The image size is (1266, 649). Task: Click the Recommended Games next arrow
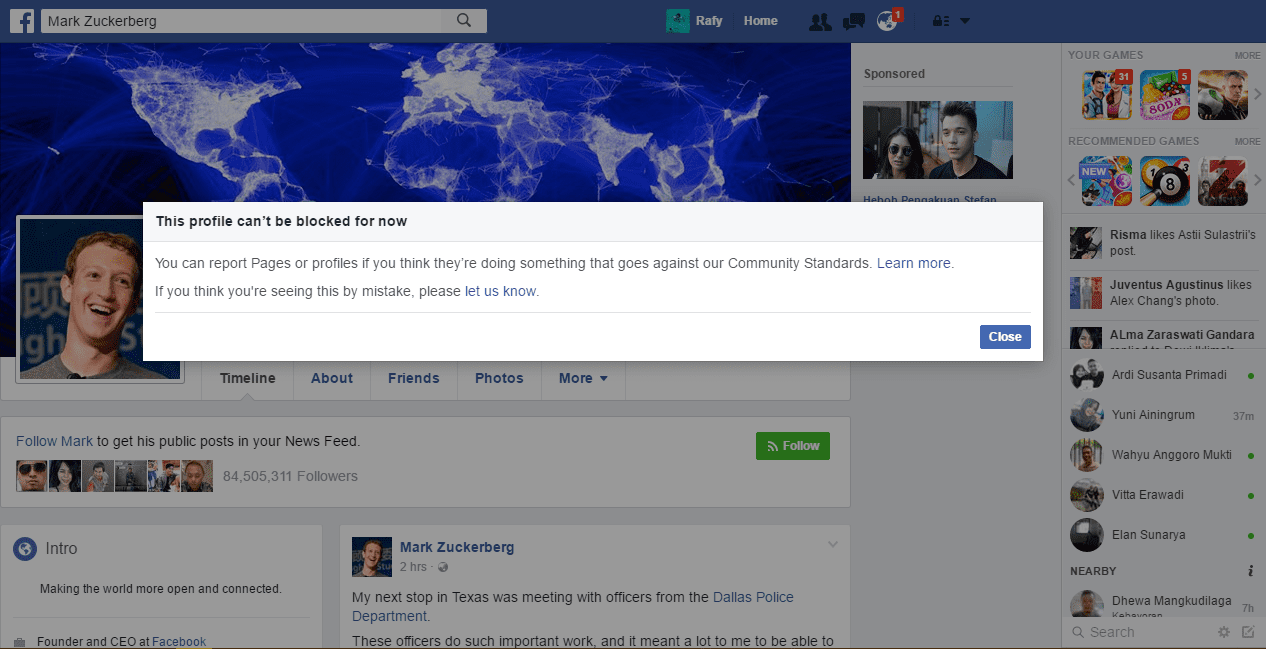click(1258, 181)
